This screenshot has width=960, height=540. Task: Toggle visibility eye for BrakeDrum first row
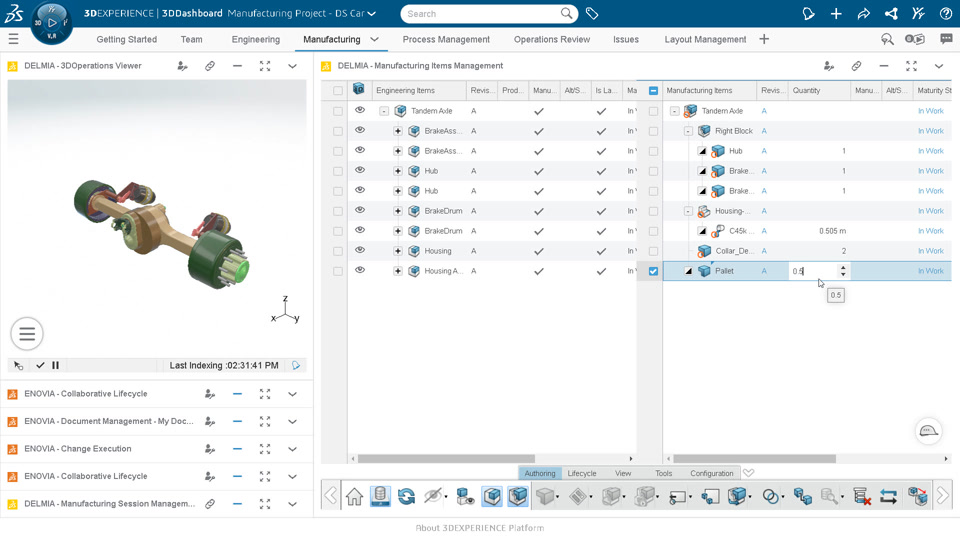tap(359, 210)
